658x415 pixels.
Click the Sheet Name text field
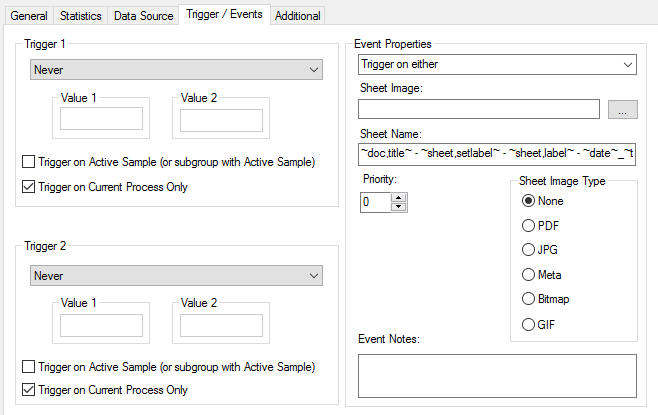[x=497, y=154]
